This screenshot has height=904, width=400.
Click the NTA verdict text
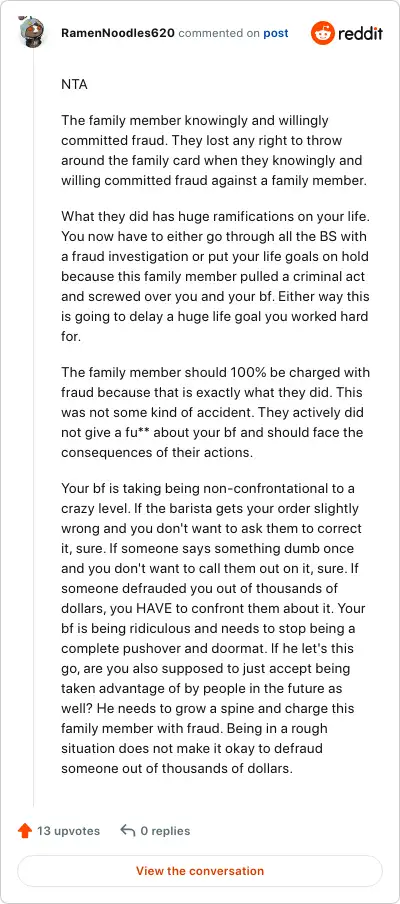(74, 84)
